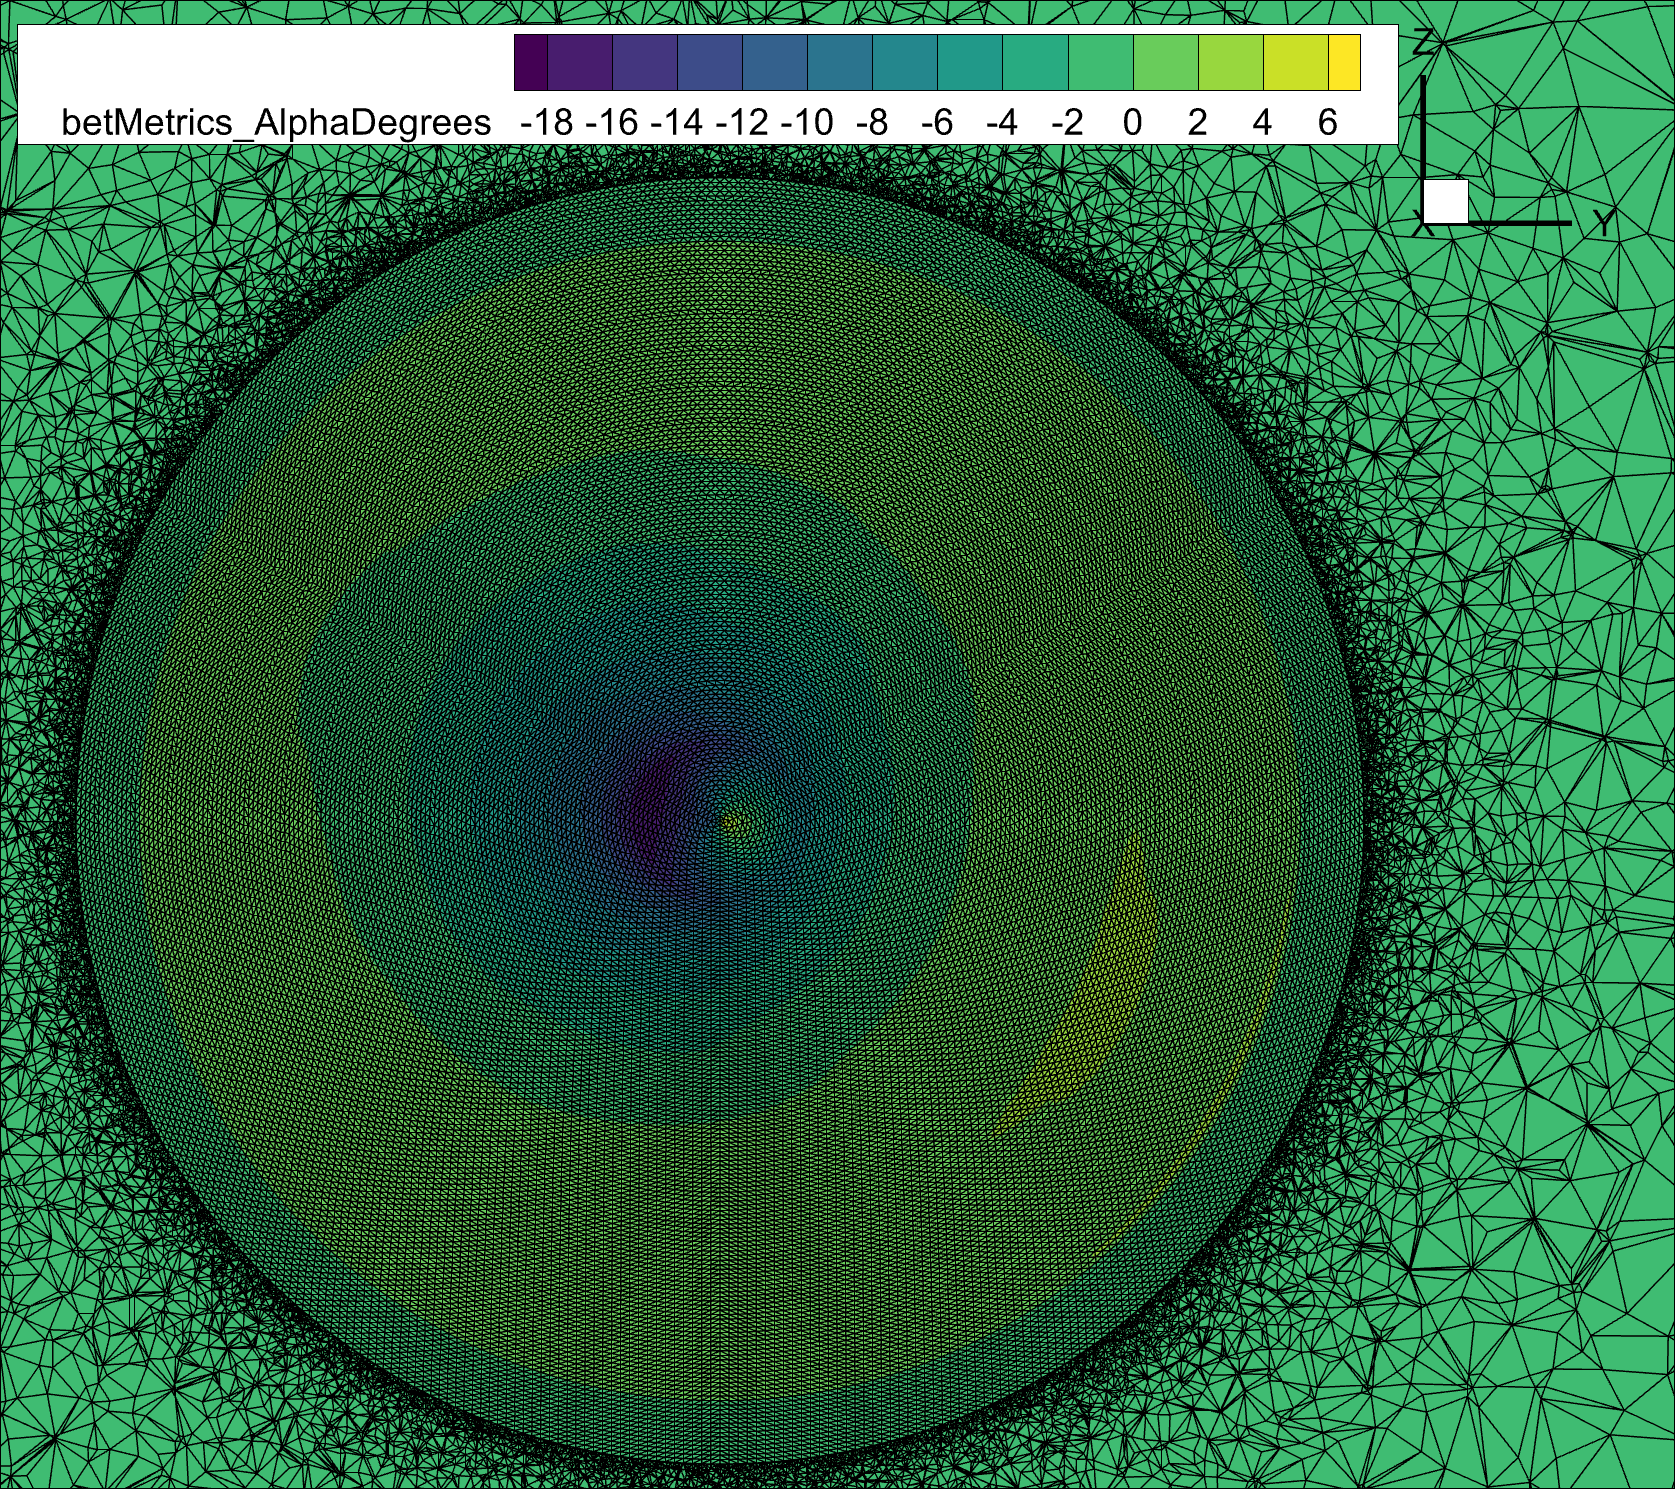Click the bright yellow swatch at legend's right end
1675x1489 pixels.
pos(1344,63)
